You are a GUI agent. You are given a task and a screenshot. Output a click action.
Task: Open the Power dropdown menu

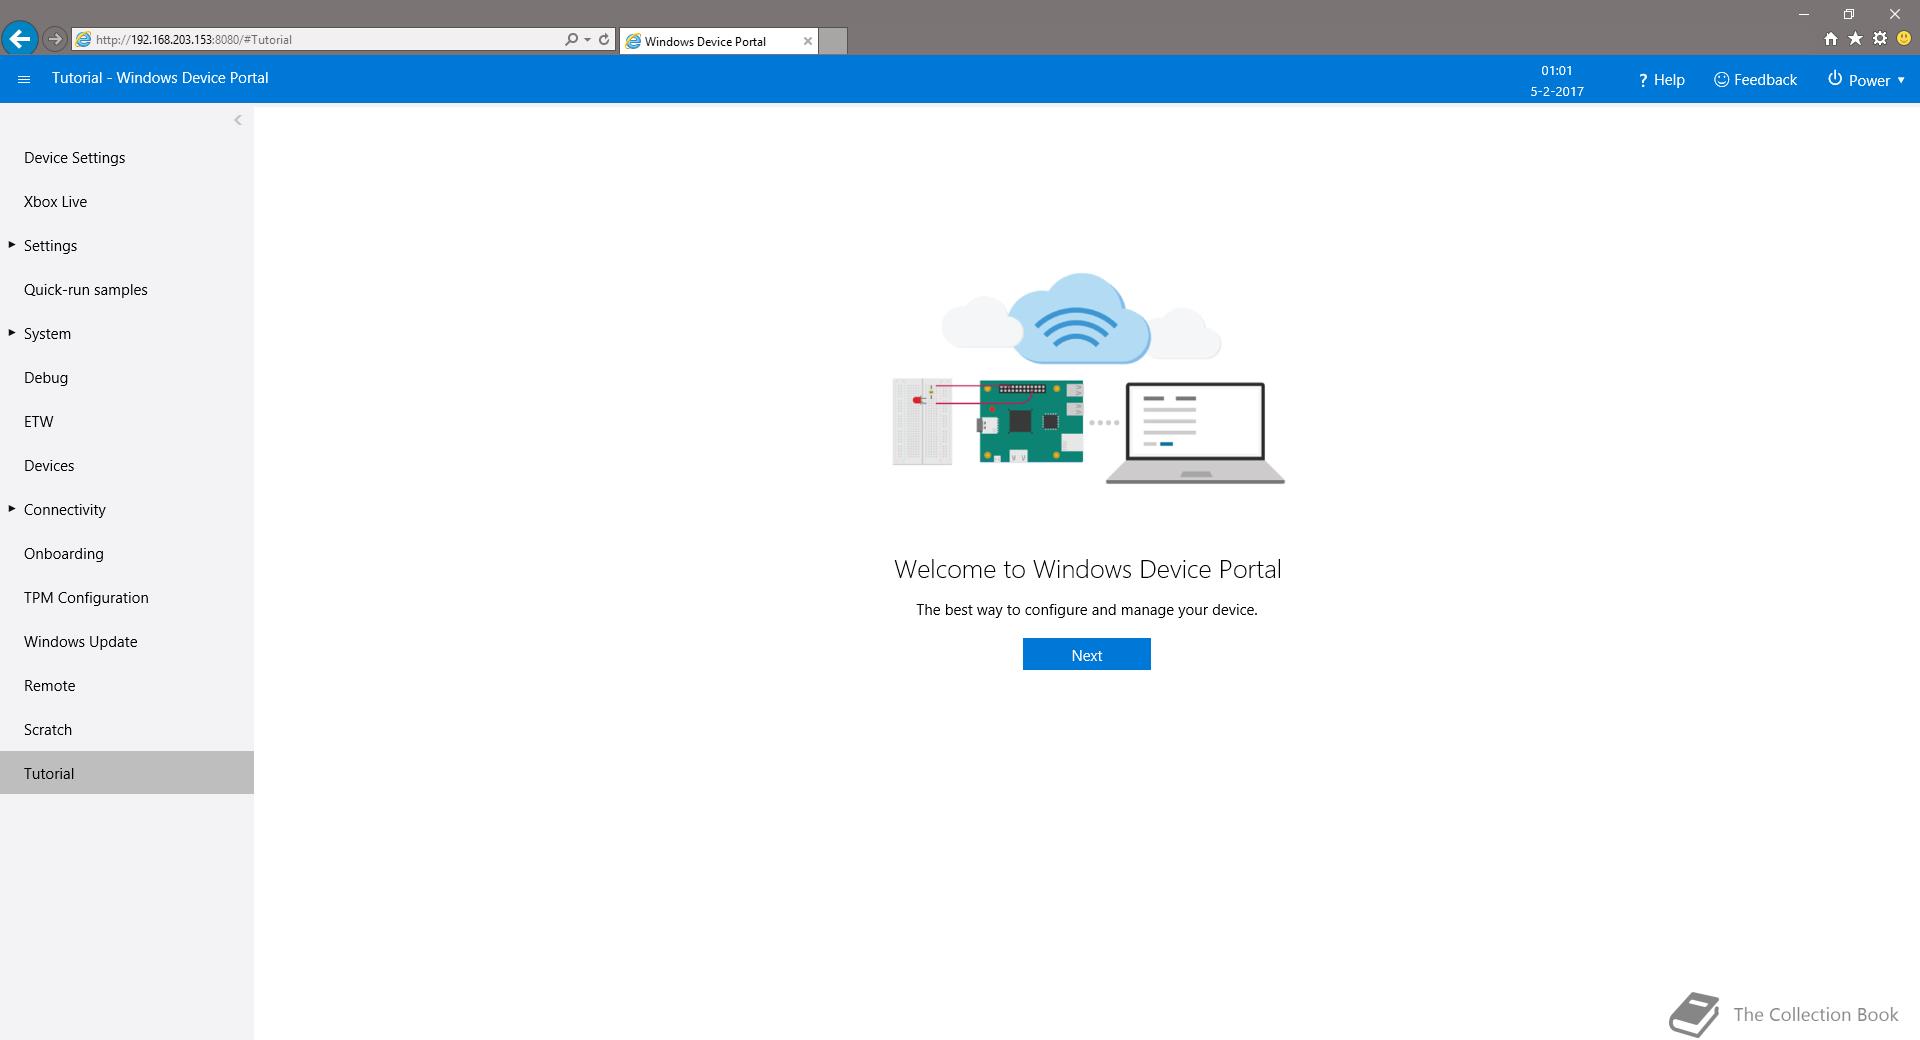tap(1866, 79)
